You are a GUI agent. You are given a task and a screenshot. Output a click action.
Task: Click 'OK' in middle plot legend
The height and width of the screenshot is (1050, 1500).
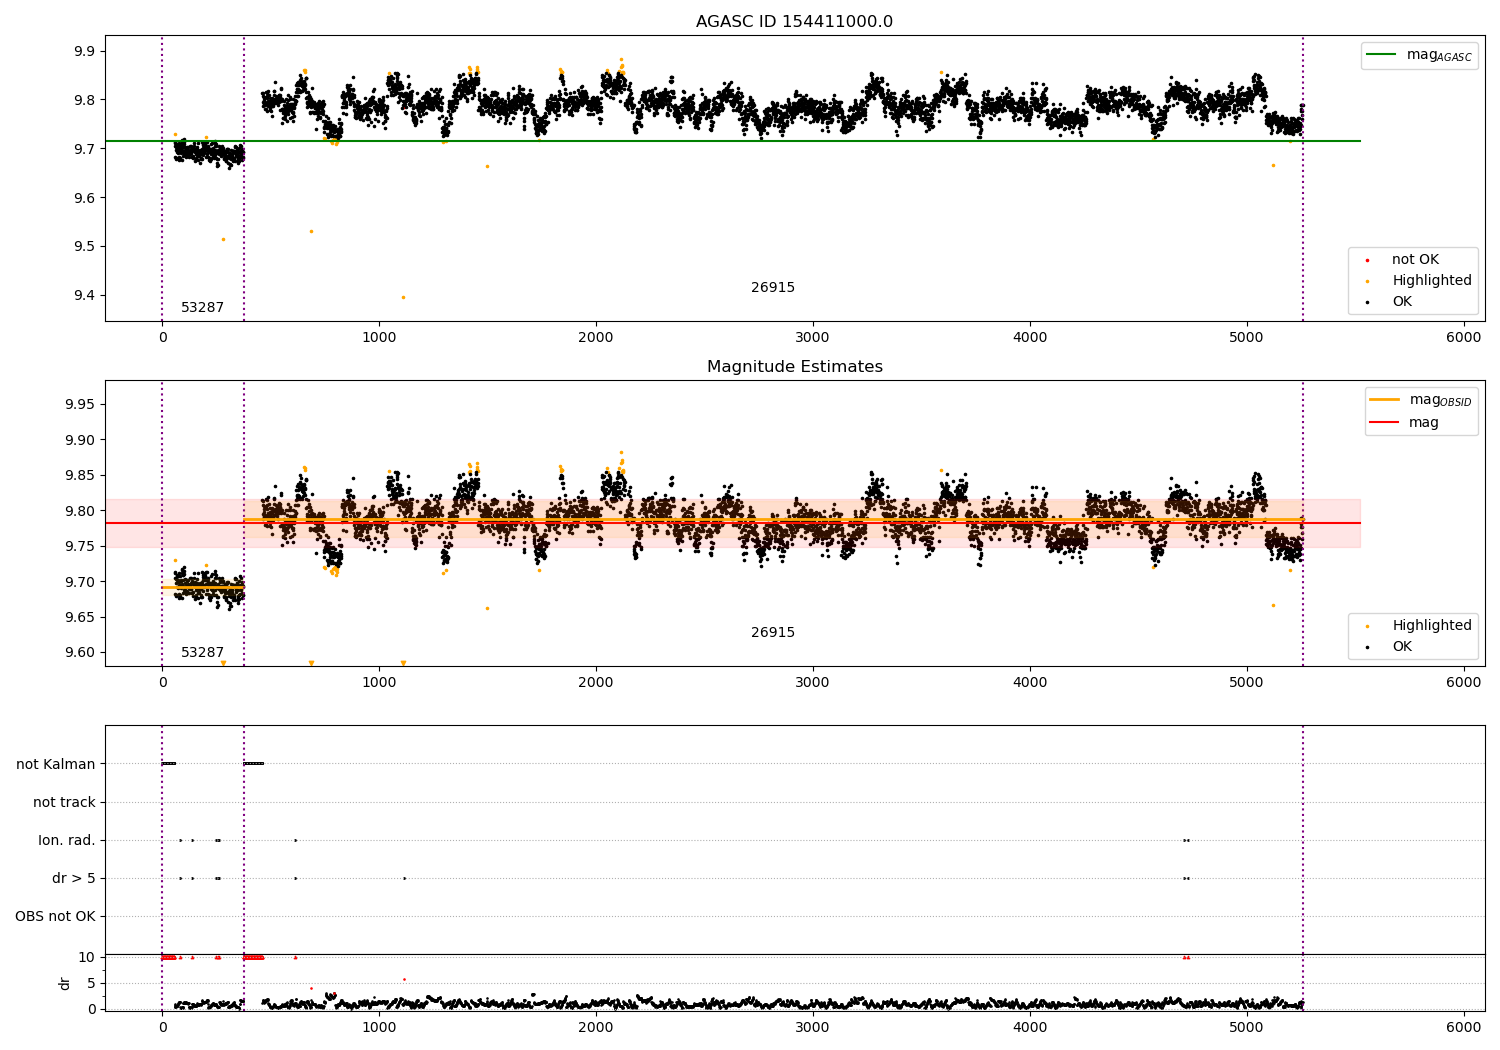1401,647
